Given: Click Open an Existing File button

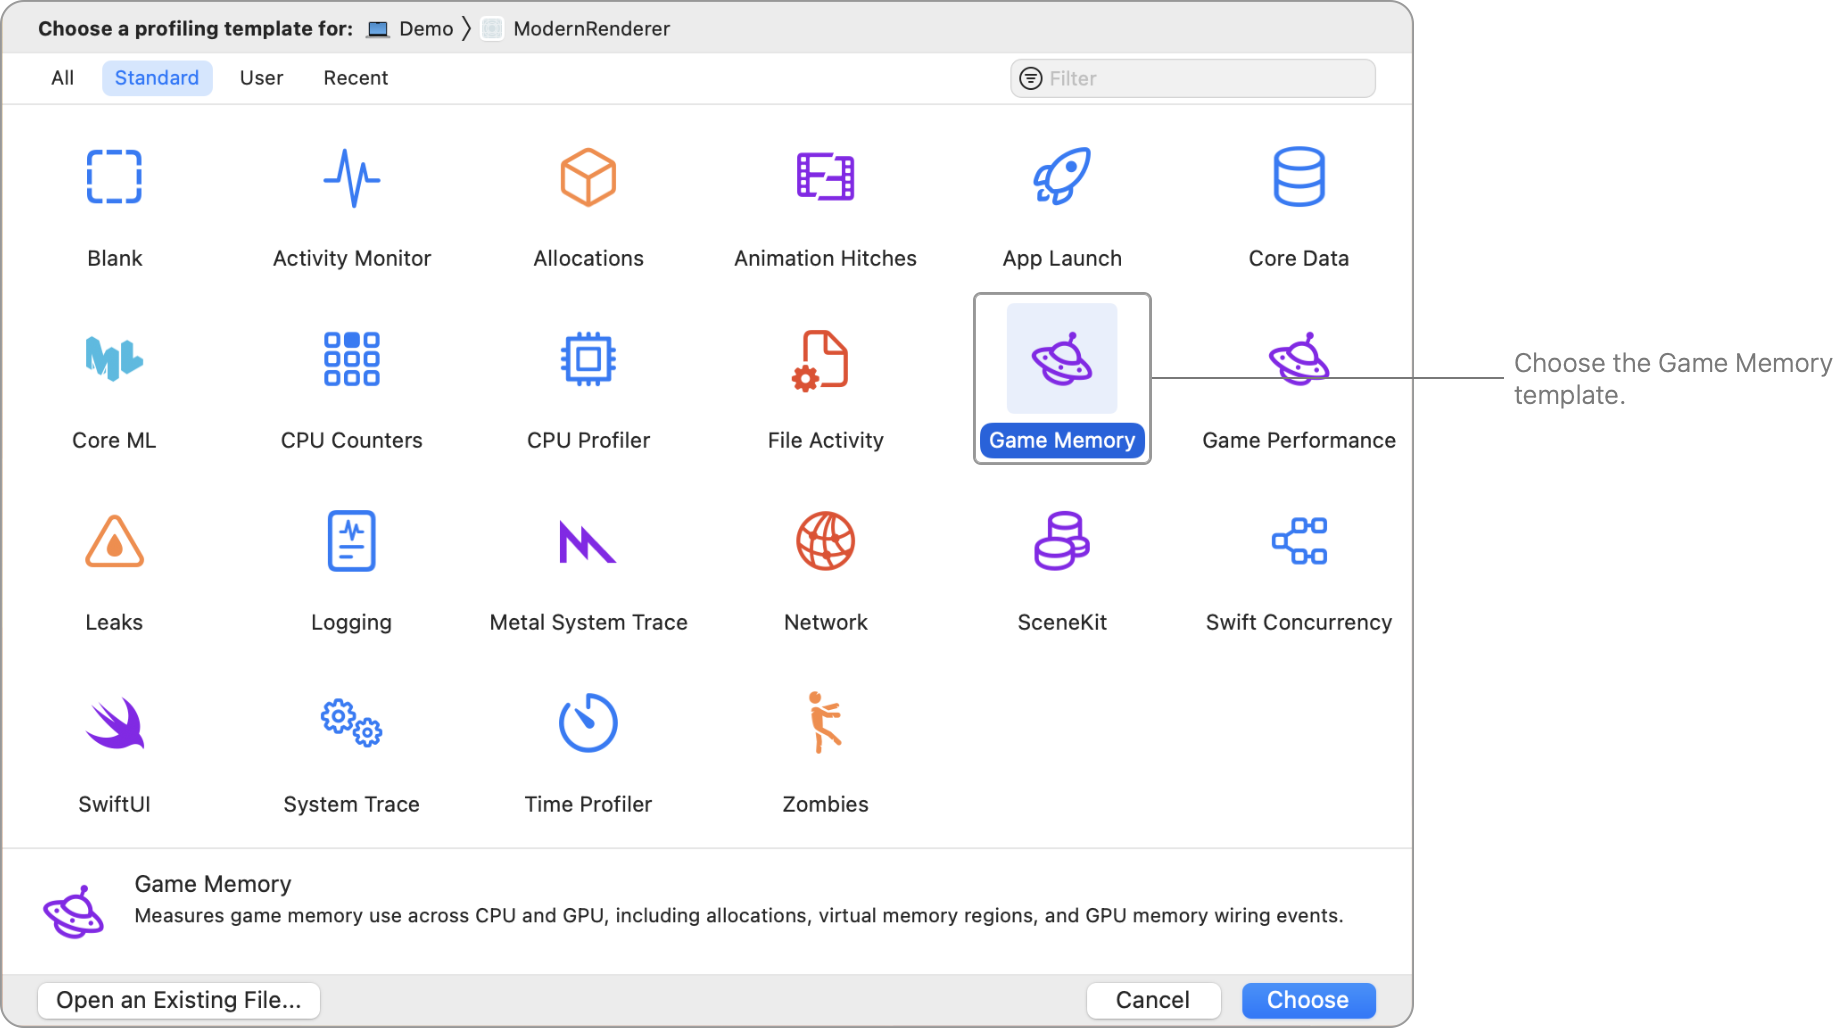Looking at the screenshot, I should click(x=179, y=1000).
